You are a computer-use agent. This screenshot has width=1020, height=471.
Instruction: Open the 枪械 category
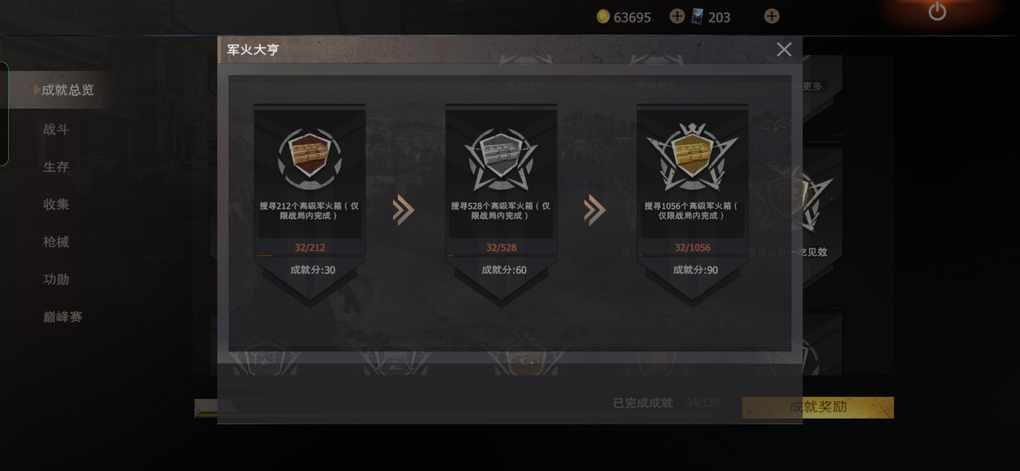pyautogui.click(x=56, y=242)
